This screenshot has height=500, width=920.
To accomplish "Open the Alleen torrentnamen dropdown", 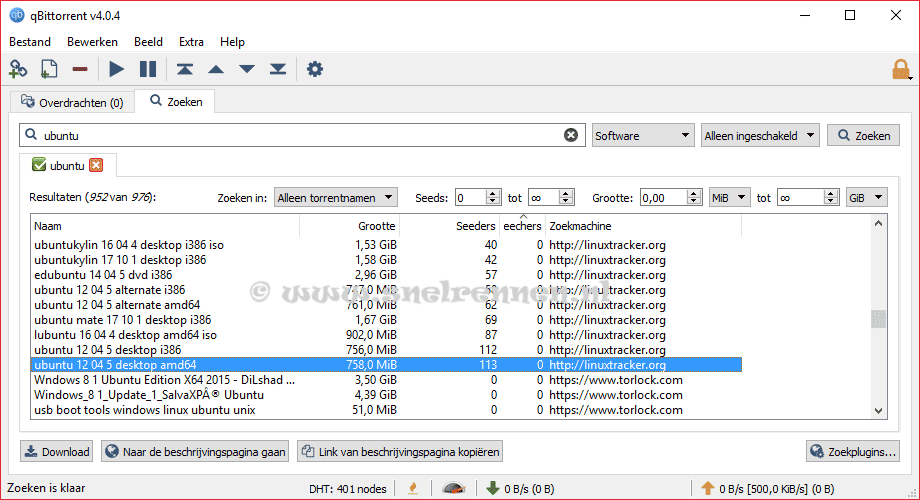I will (x=336, y=198).
